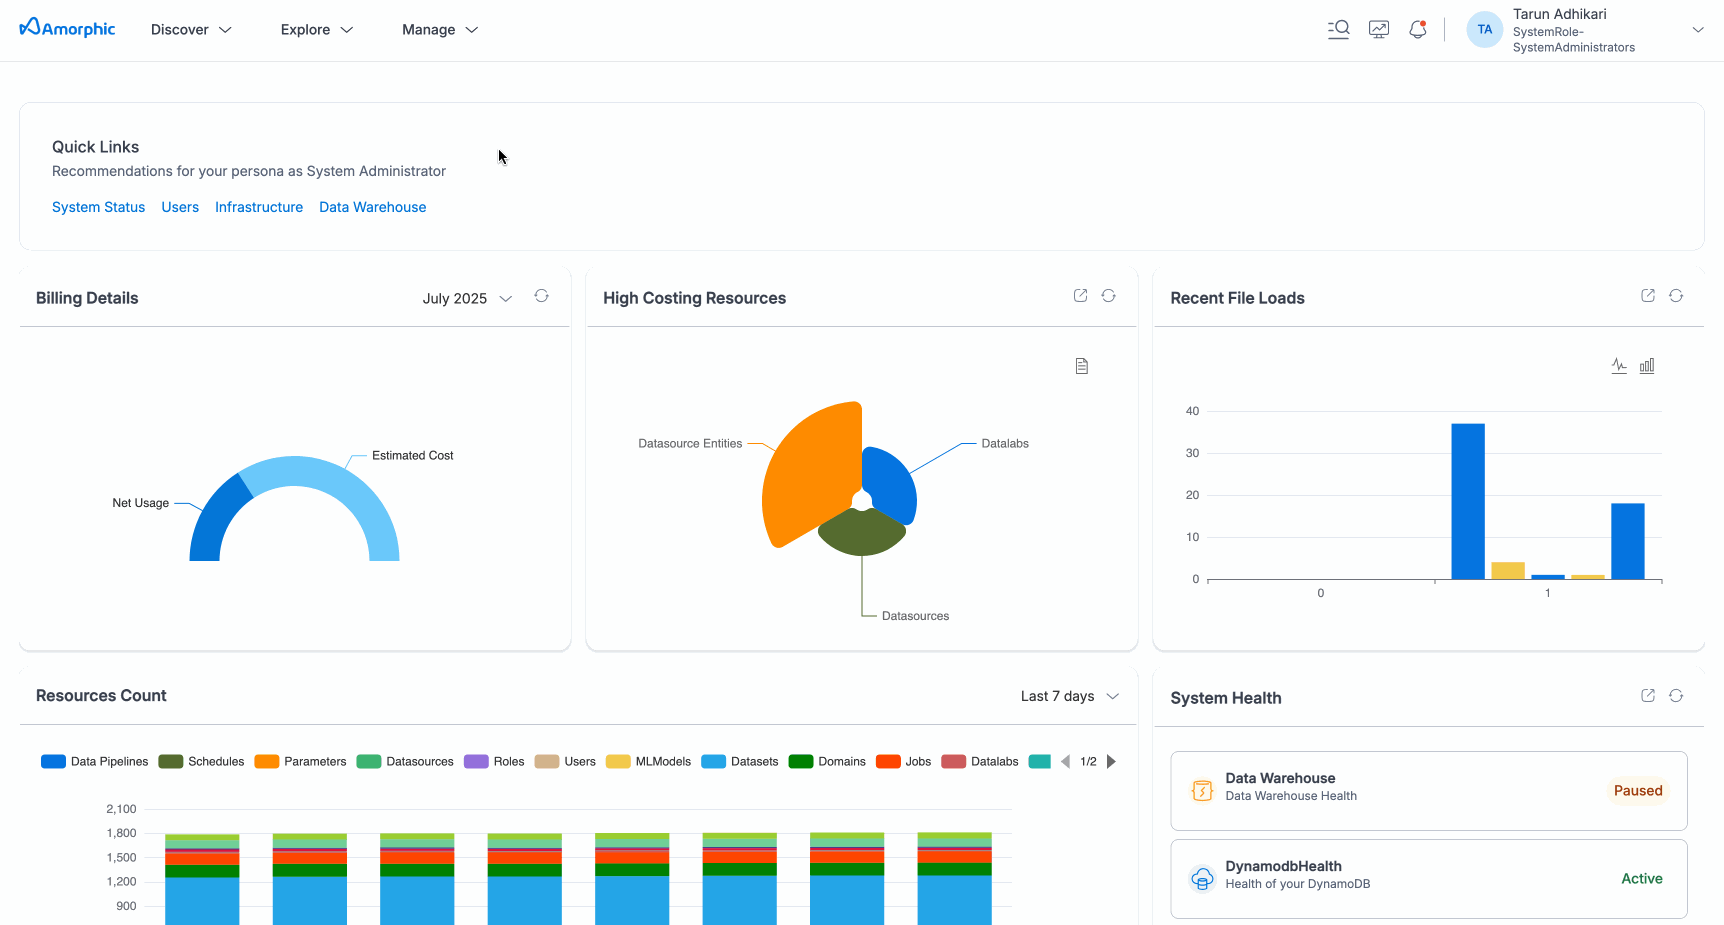The image size is (1724, 925).
Task: Click the global search icon in header
Action: [x=1338, y=30]
